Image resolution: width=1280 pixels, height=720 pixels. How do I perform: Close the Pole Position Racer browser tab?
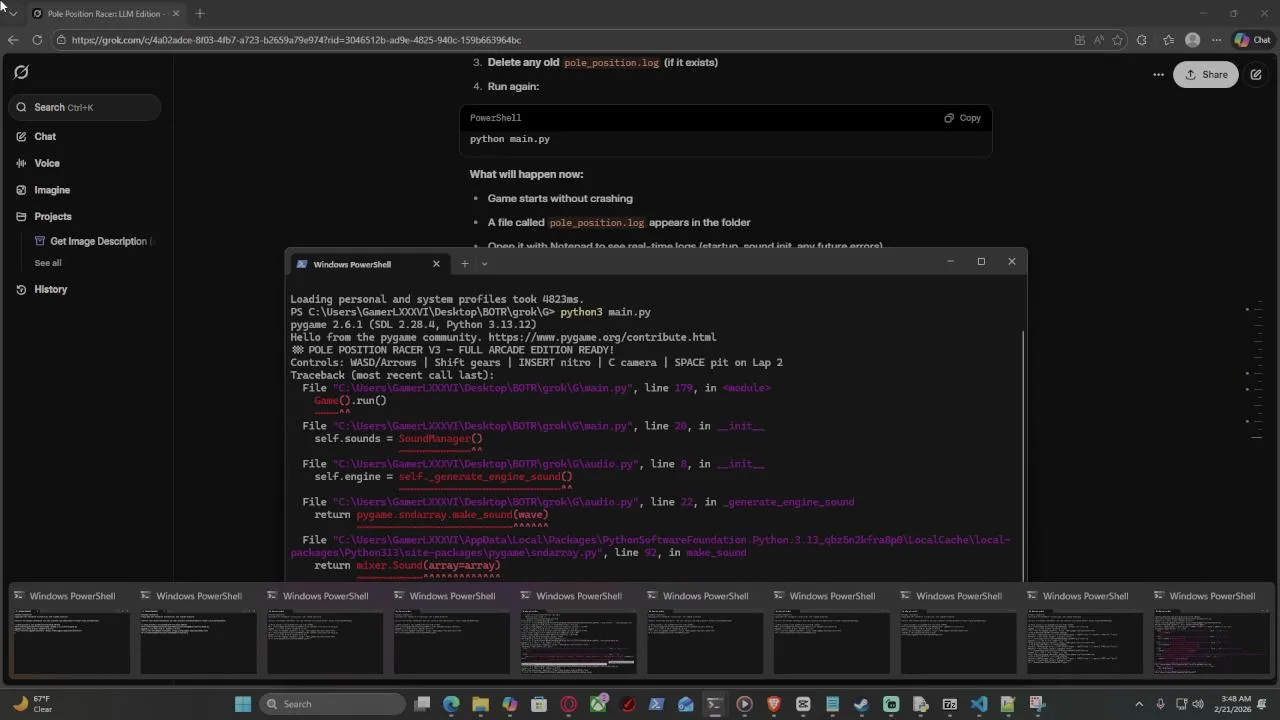click(175, 13)
